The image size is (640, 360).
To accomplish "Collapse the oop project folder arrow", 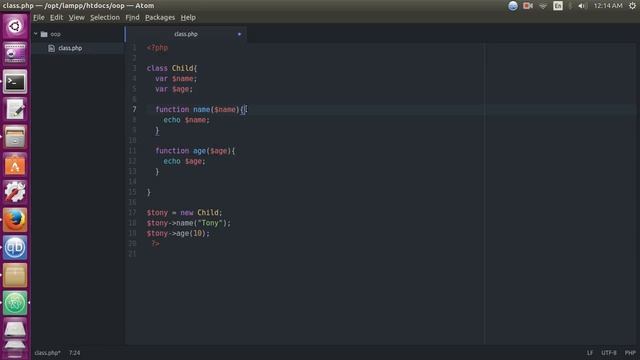I will 36,34.
